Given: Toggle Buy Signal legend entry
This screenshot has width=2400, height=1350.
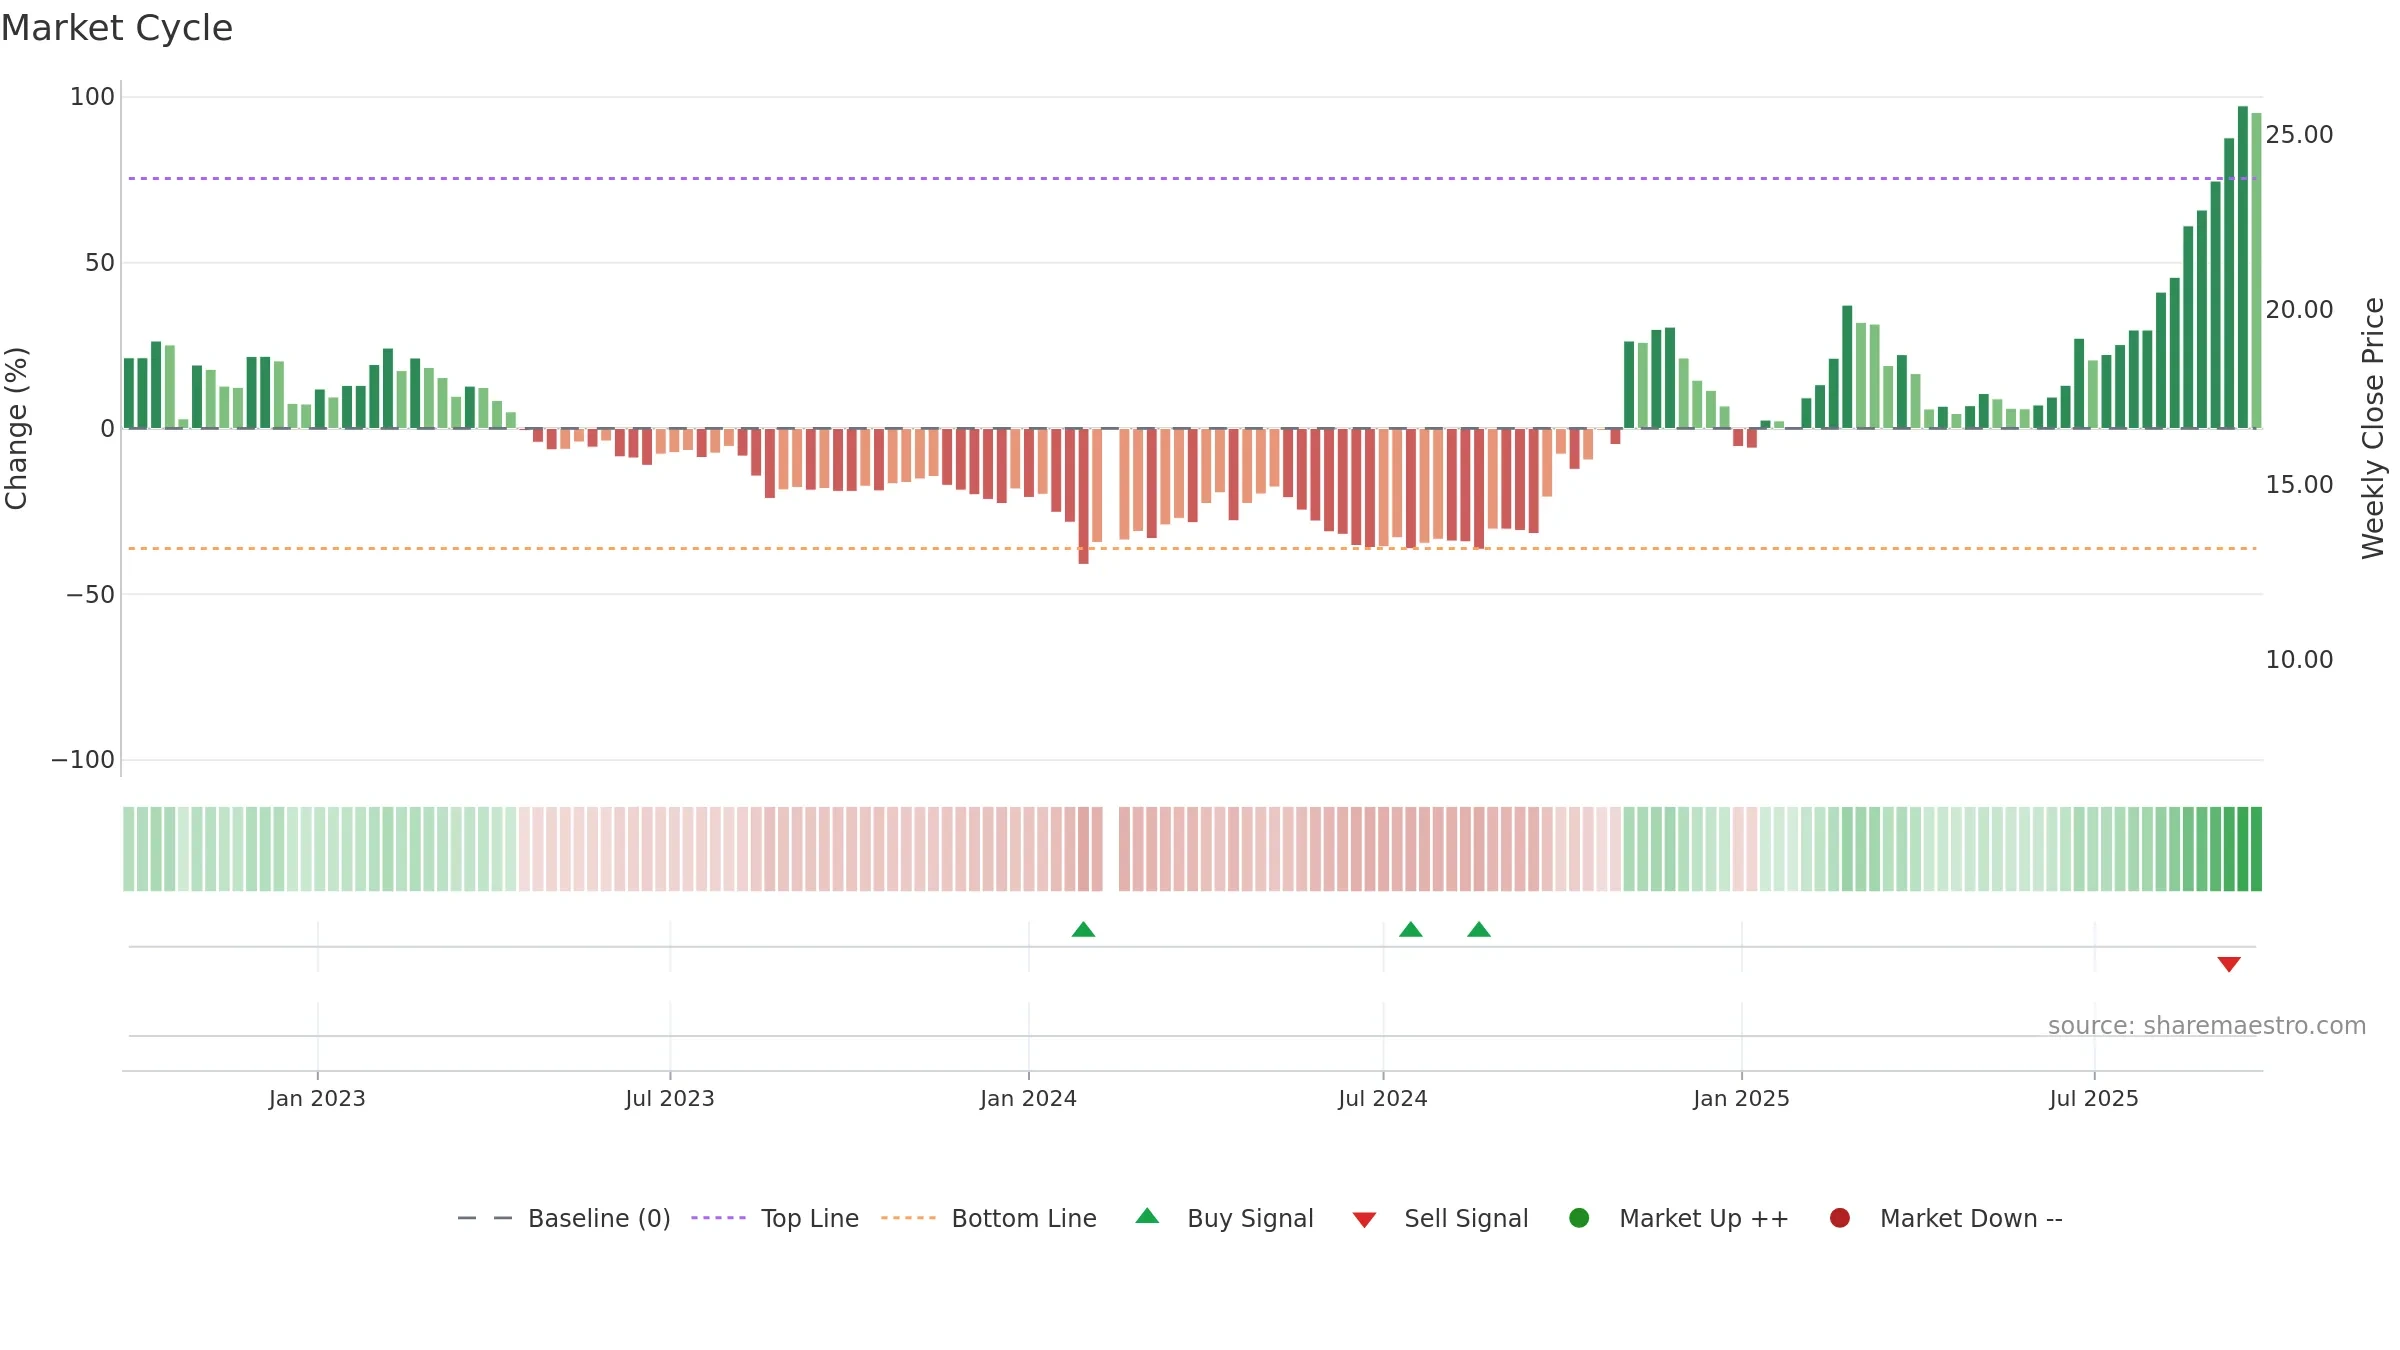Looking at the screenshot, I should (x=1225, y=1218).
